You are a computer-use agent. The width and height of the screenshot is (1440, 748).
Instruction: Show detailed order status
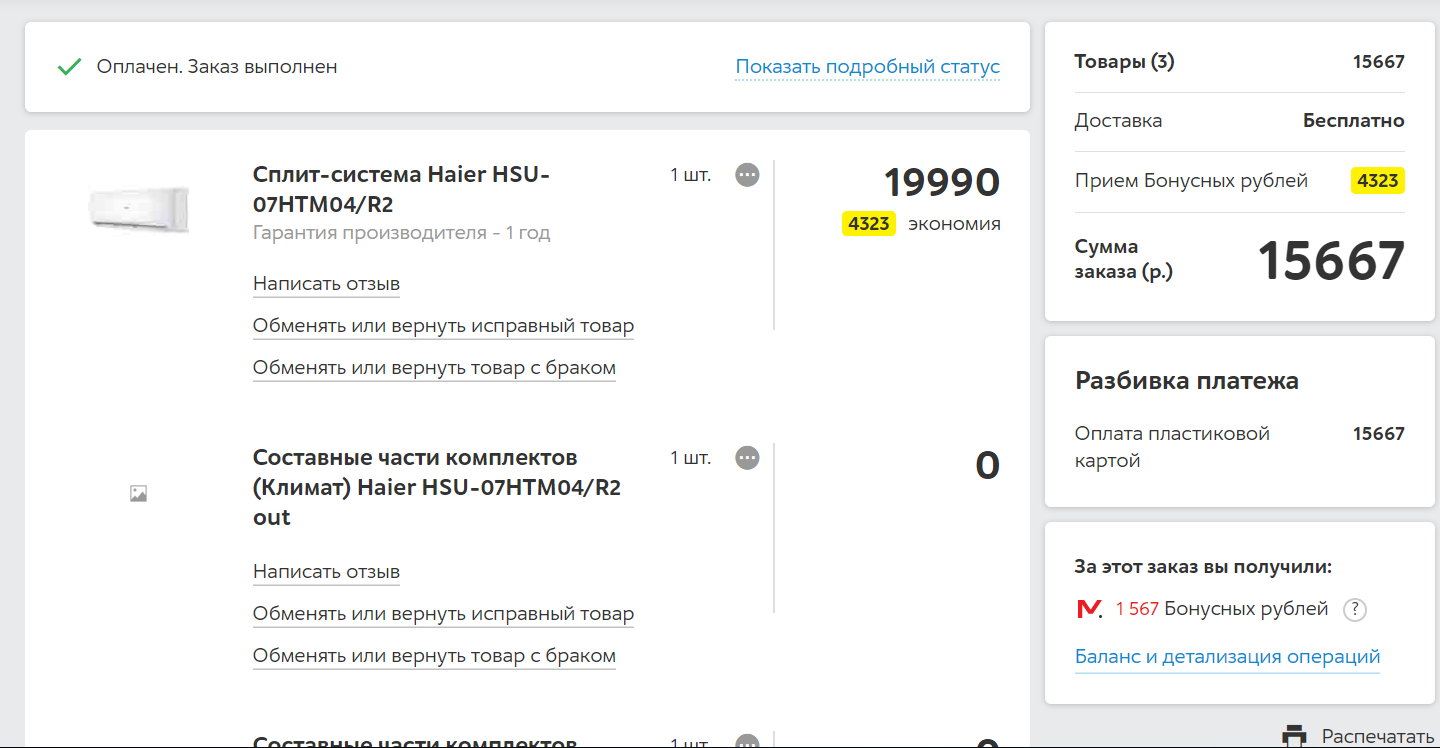coord(867,67)
